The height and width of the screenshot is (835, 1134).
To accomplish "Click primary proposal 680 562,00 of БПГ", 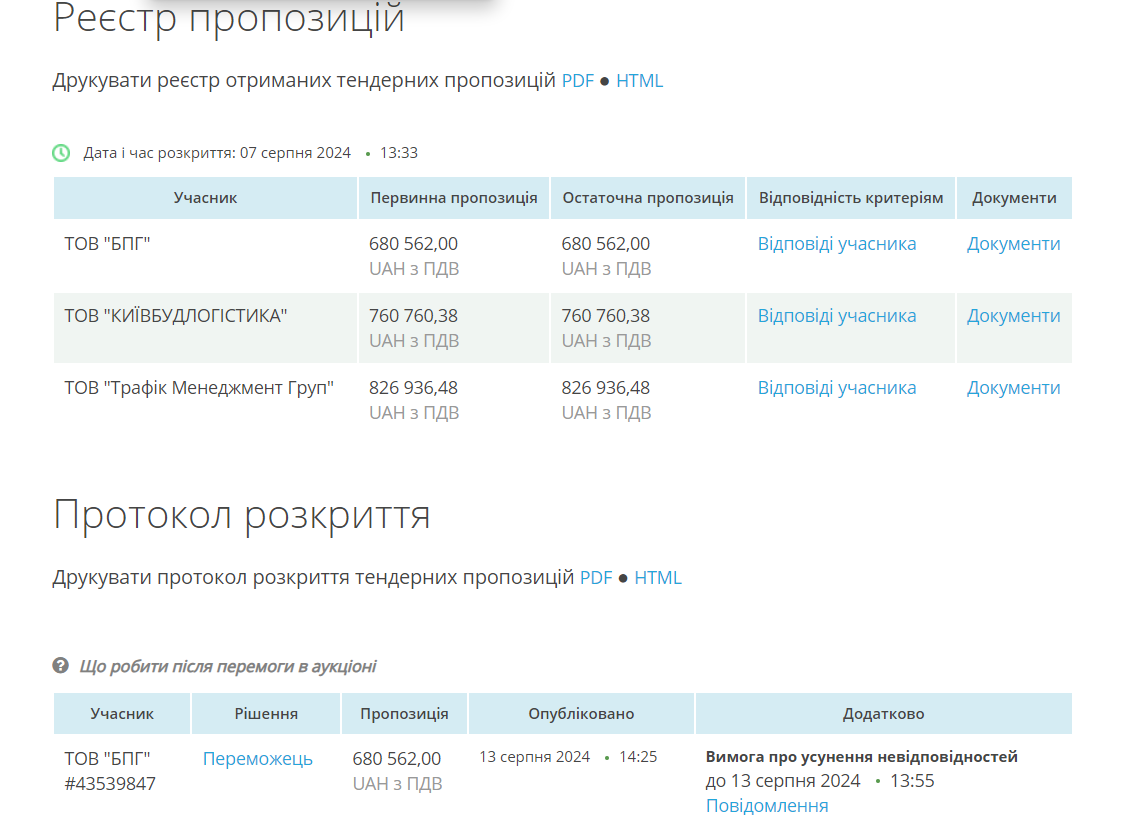I will tap(413, 244).
